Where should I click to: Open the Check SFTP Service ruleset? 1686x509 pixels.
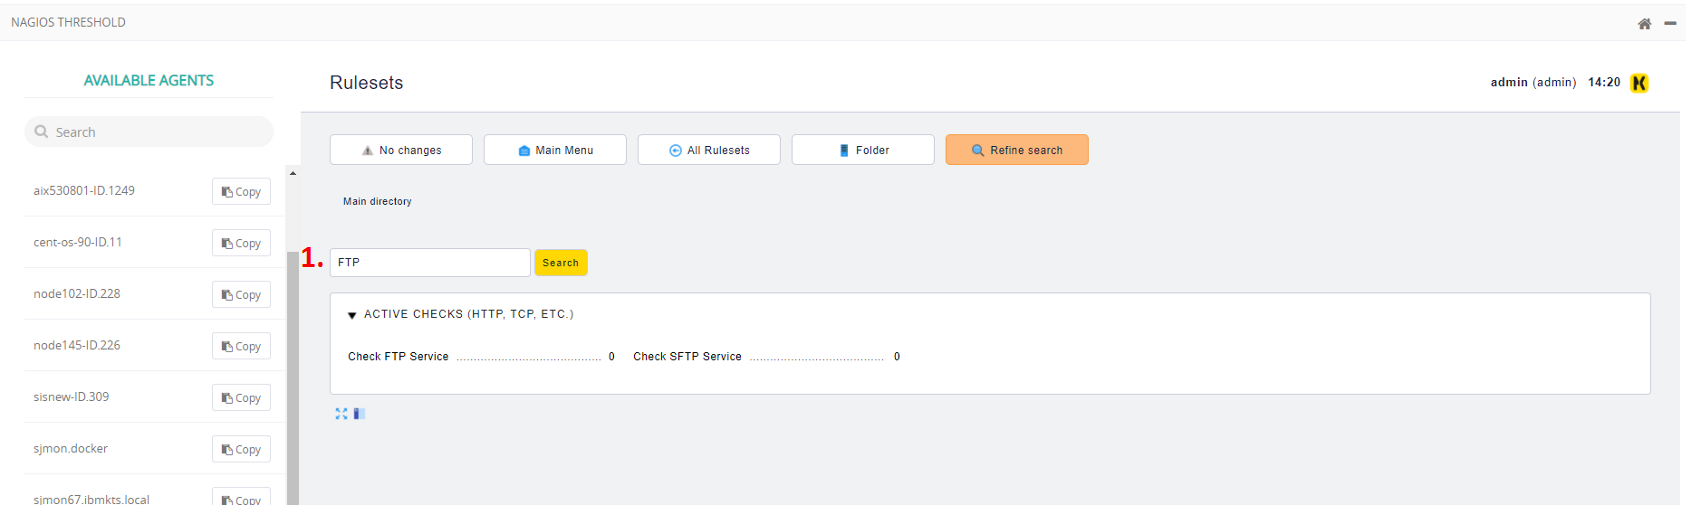687,356
